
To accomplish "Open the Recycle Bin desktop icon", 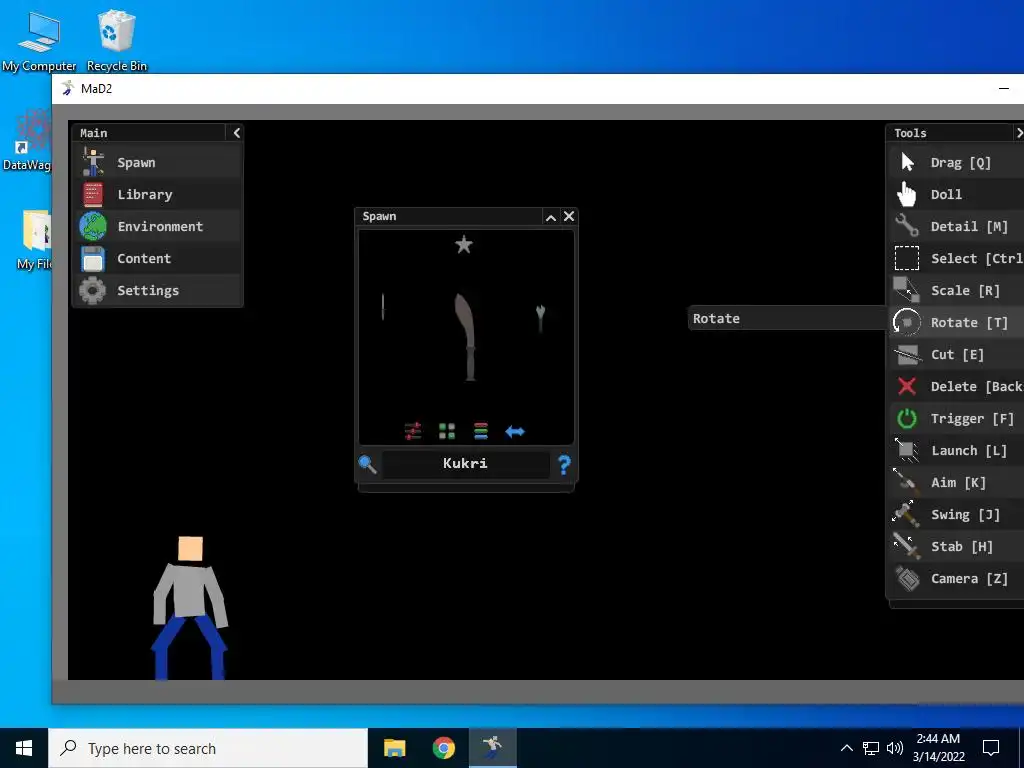I will pyautogui.click(x=116, y=39).
